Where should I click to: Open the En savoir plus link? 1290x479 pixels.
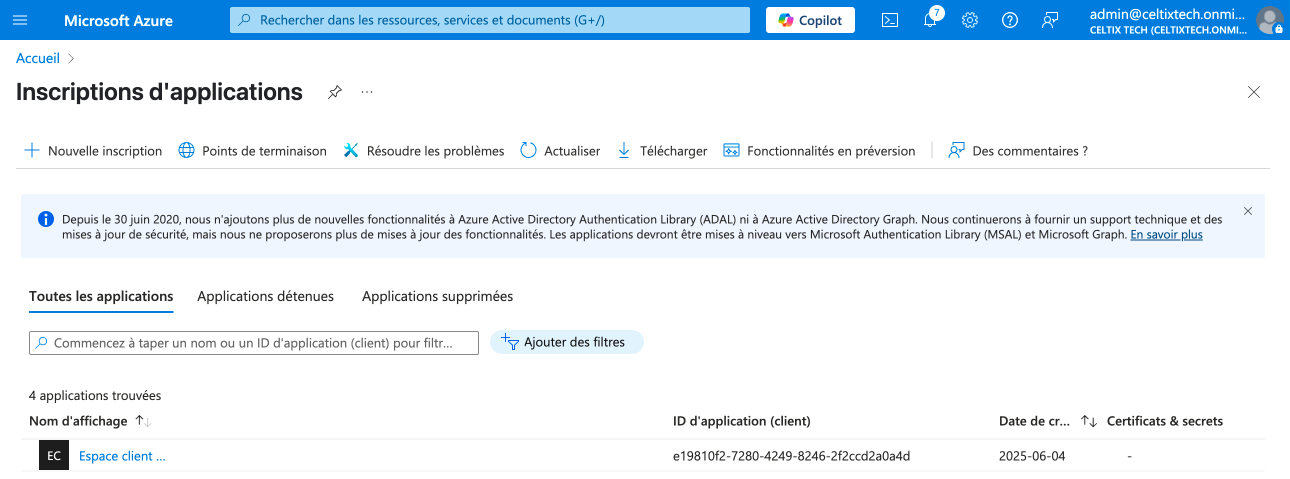coord(1166,235)
